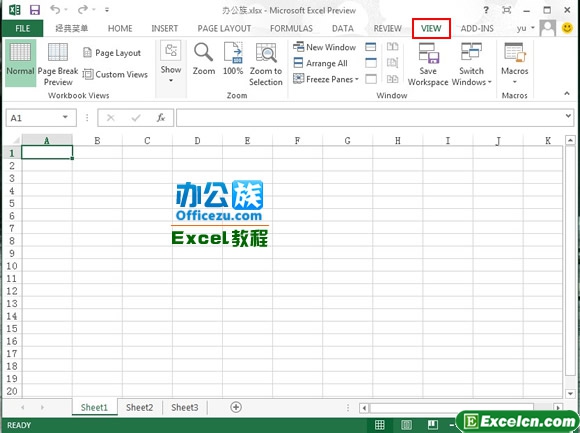The image size is (580, 433).
Task: Select column D header
Action: pos(197,141)
